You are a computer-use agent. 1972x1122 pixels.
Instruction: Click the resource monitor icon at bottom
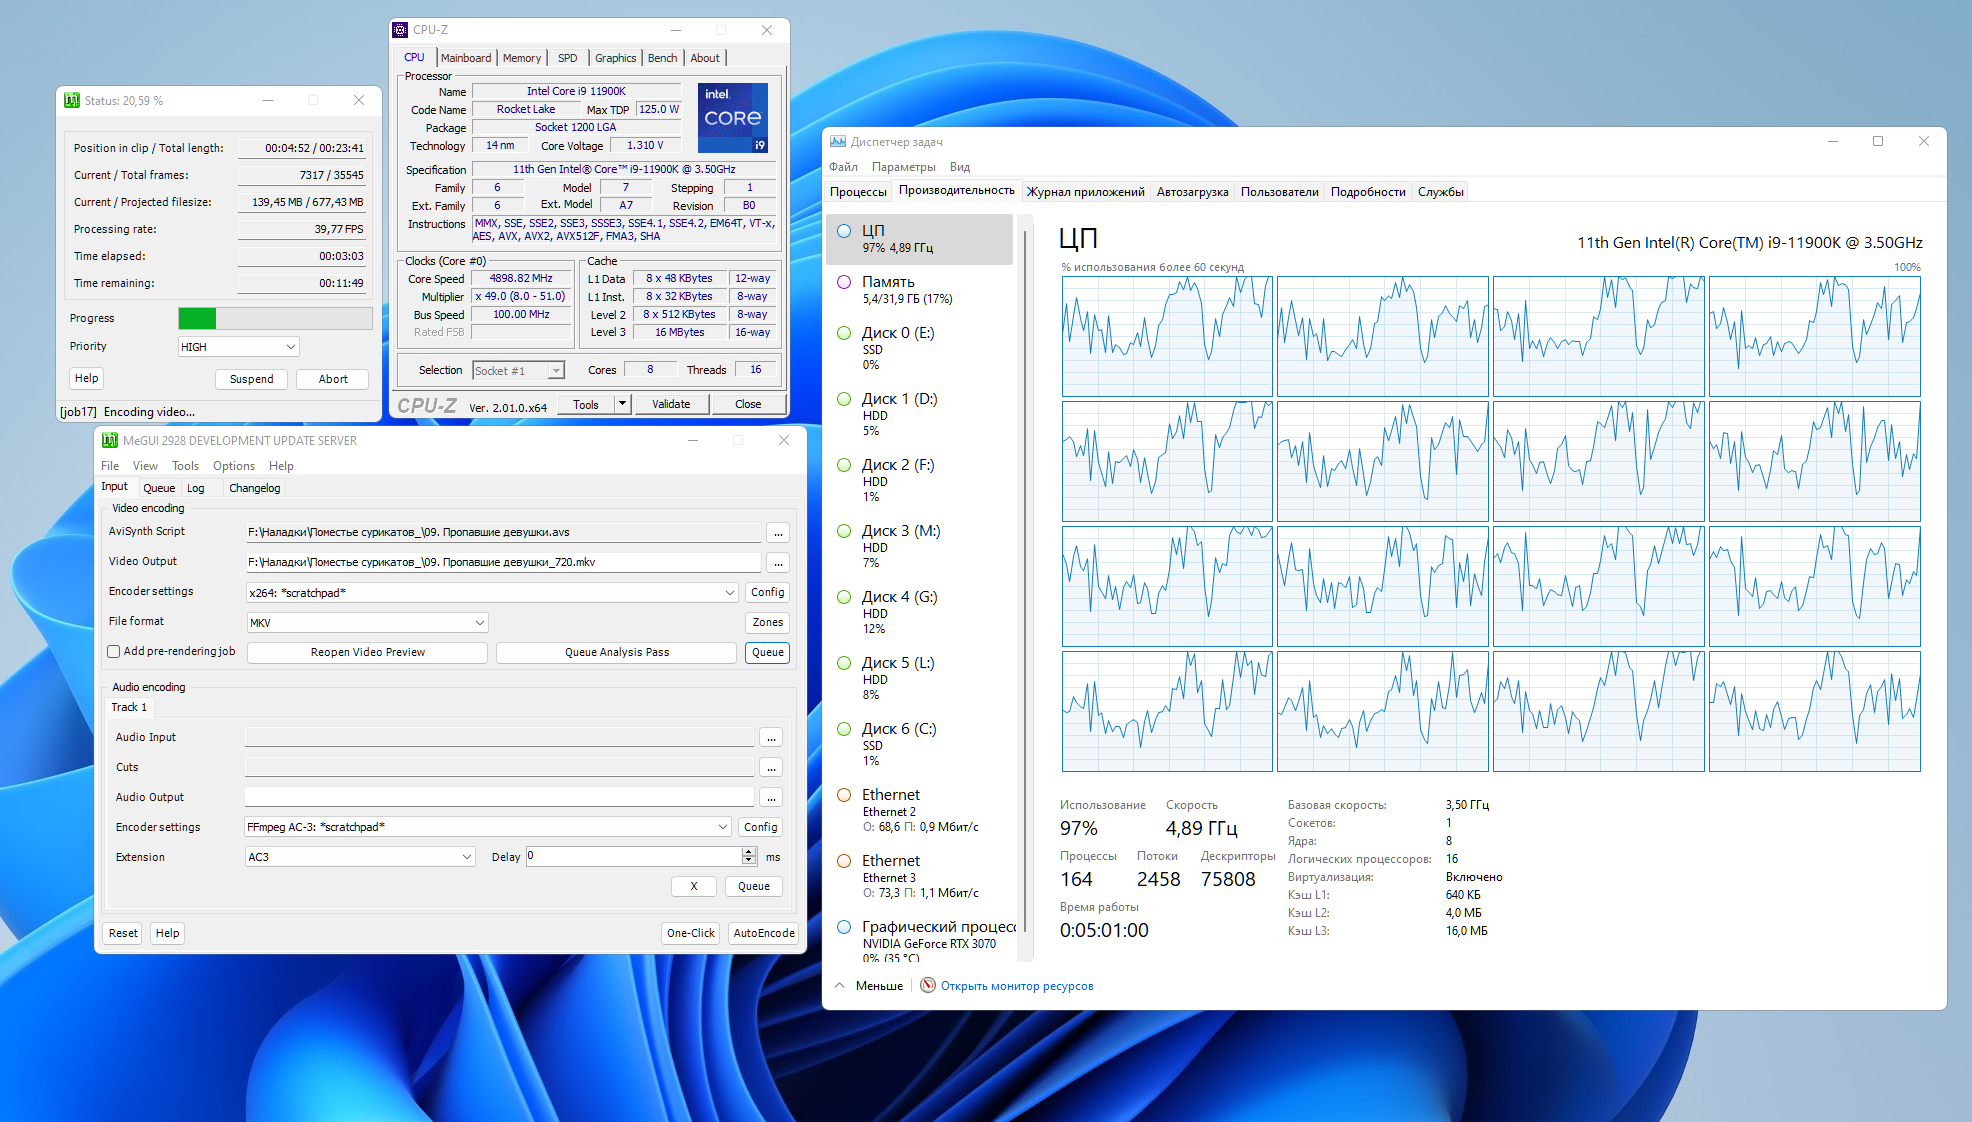coord(928,986)
